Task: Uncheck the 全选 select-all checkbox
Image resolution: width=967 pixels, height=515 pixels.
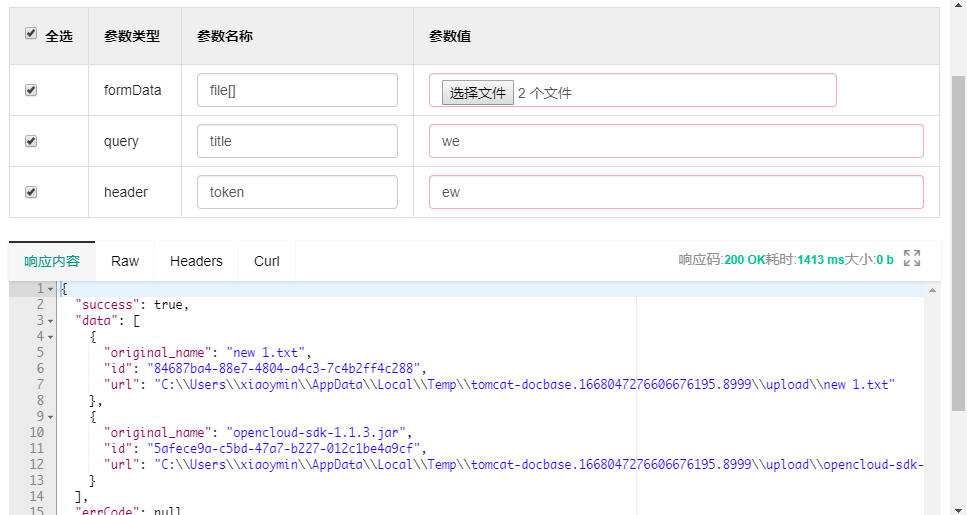Action: (31, 34)
